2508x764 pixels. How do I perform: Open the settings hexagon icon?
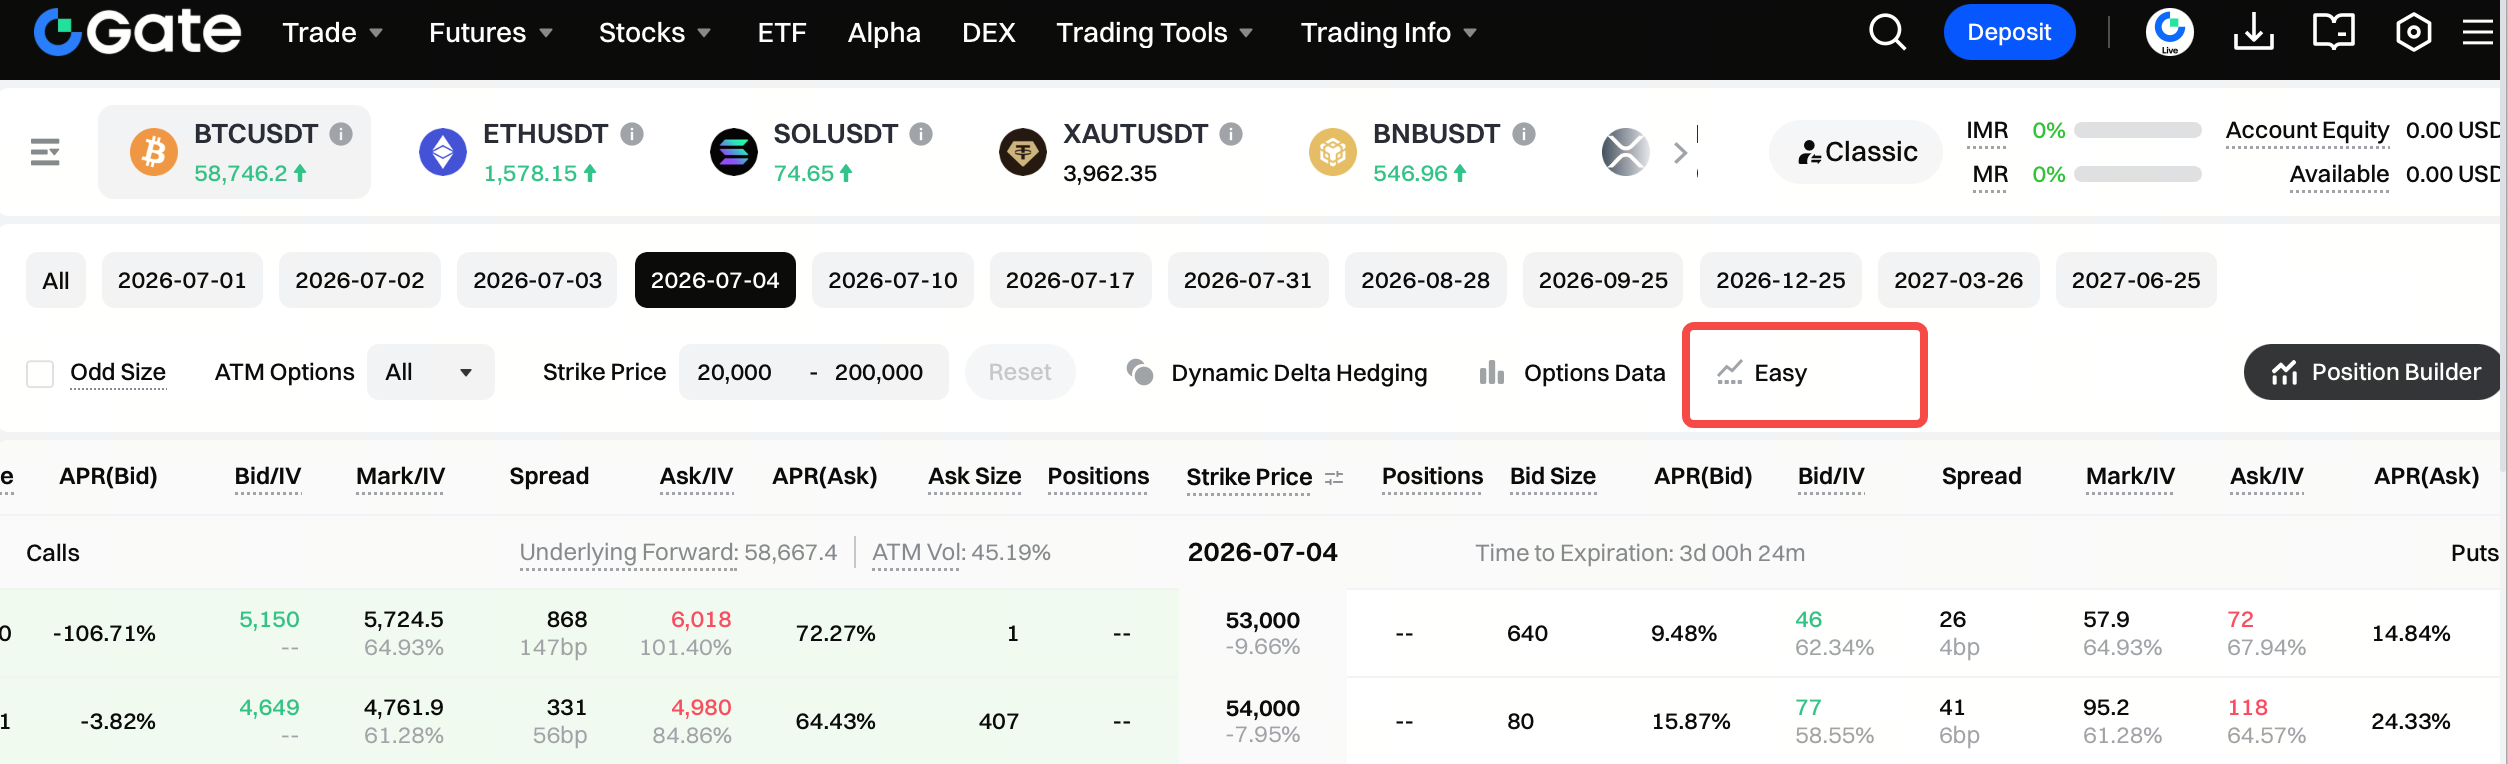[2413, 32]
